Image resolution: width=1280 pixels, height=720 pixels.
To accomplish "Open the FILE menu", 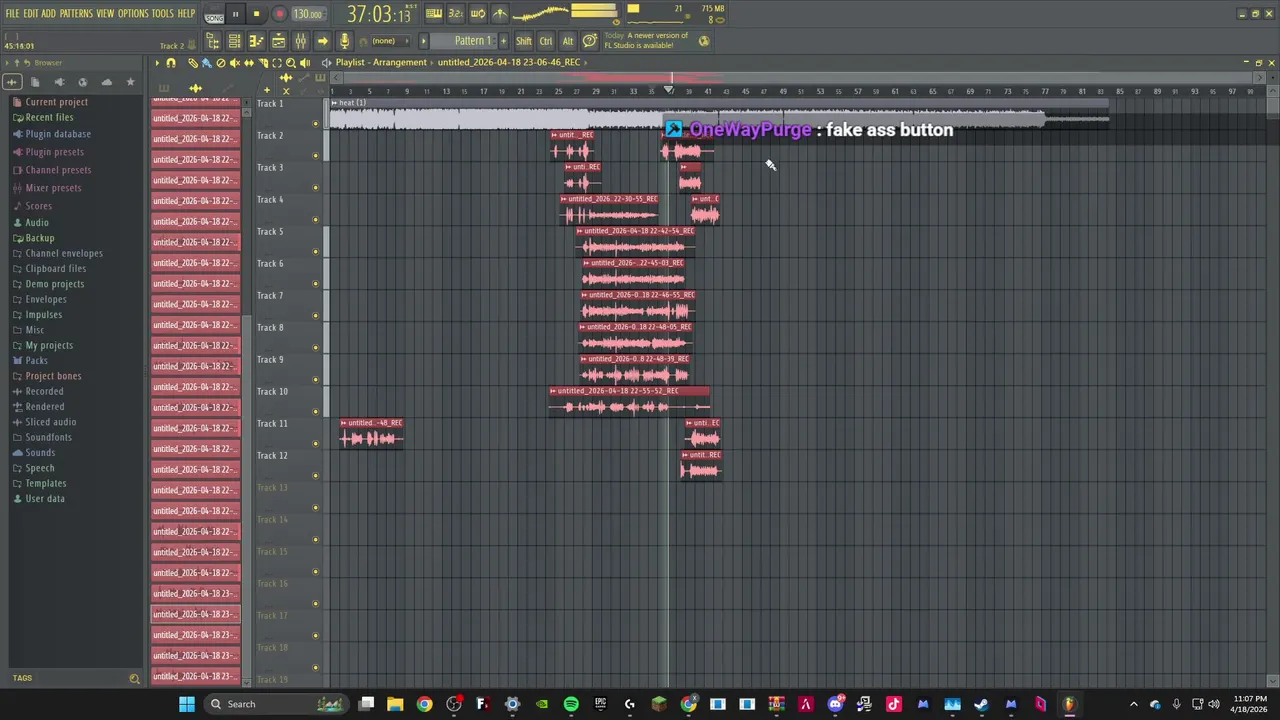I will 12,13.
